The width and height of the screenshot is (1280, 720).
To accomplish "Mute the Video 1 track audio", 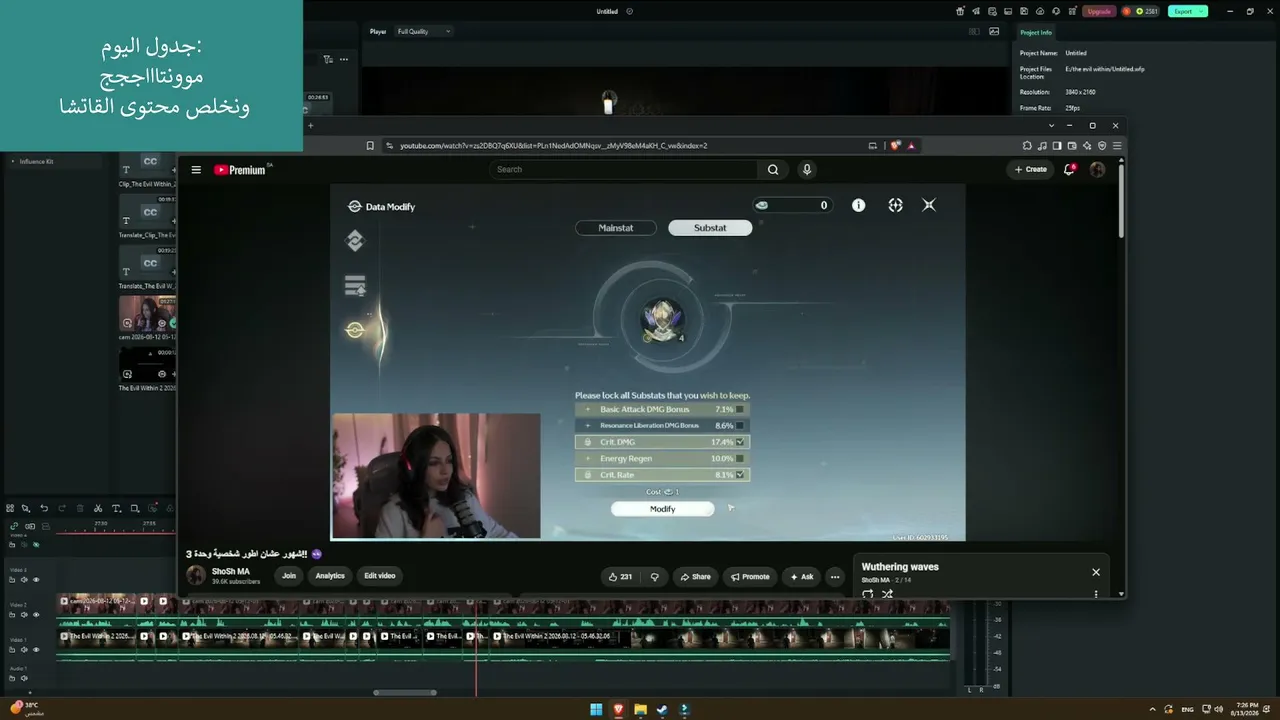I will [x=24, y=650].
